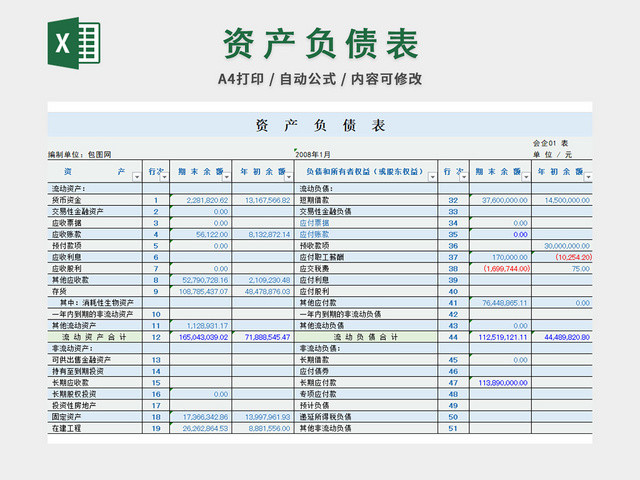The height and width of the screenshot is (480, 640).
Task: Select the total 165,043,039.02
Action: coord(204,337)
